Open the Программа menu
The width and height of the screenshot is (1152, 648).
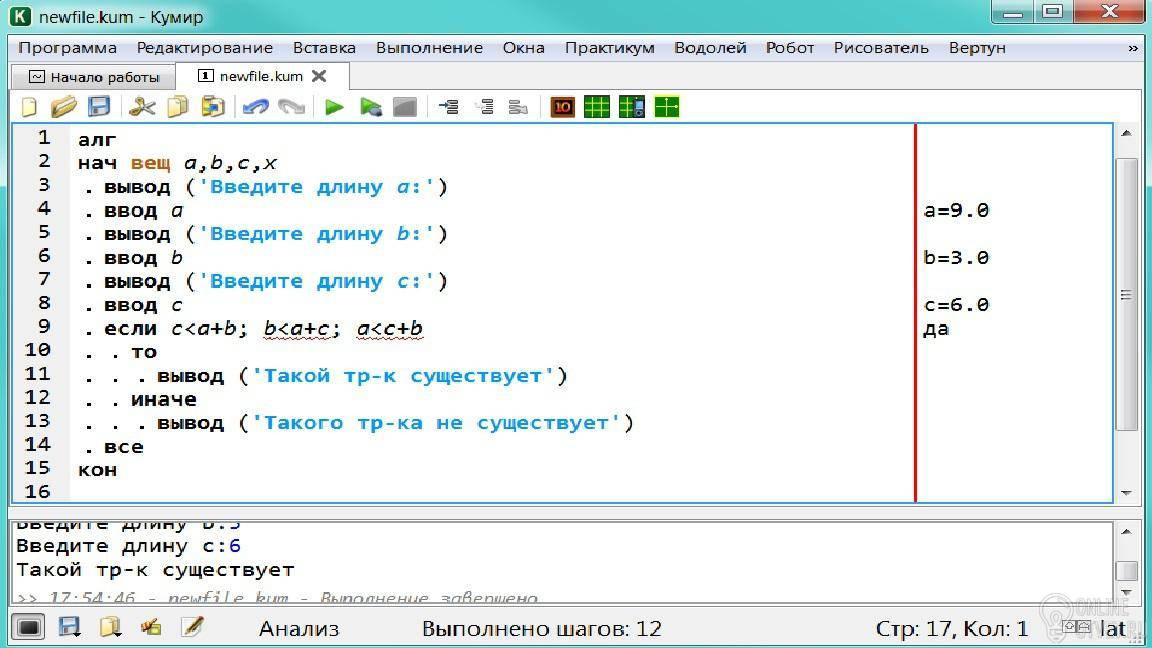(68, 48)
